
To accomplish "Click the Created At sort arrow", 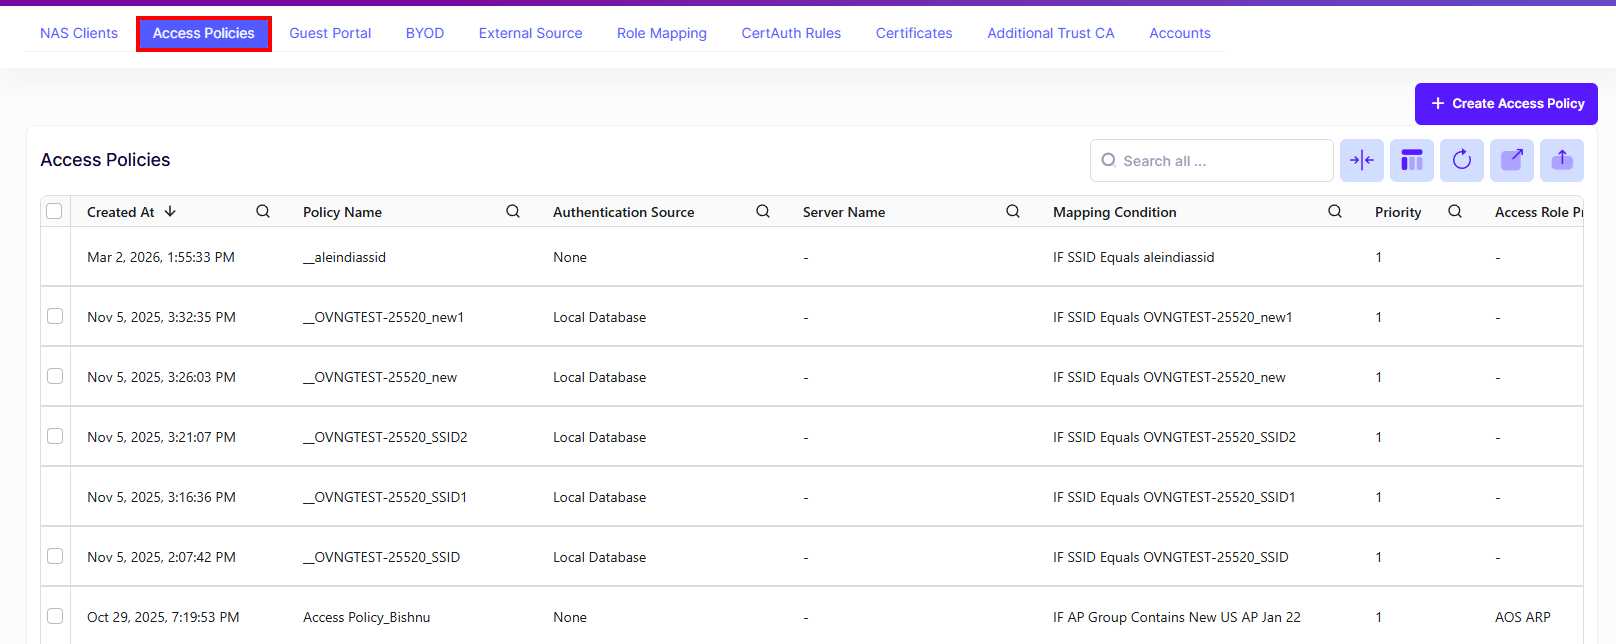I will (170, 211).
